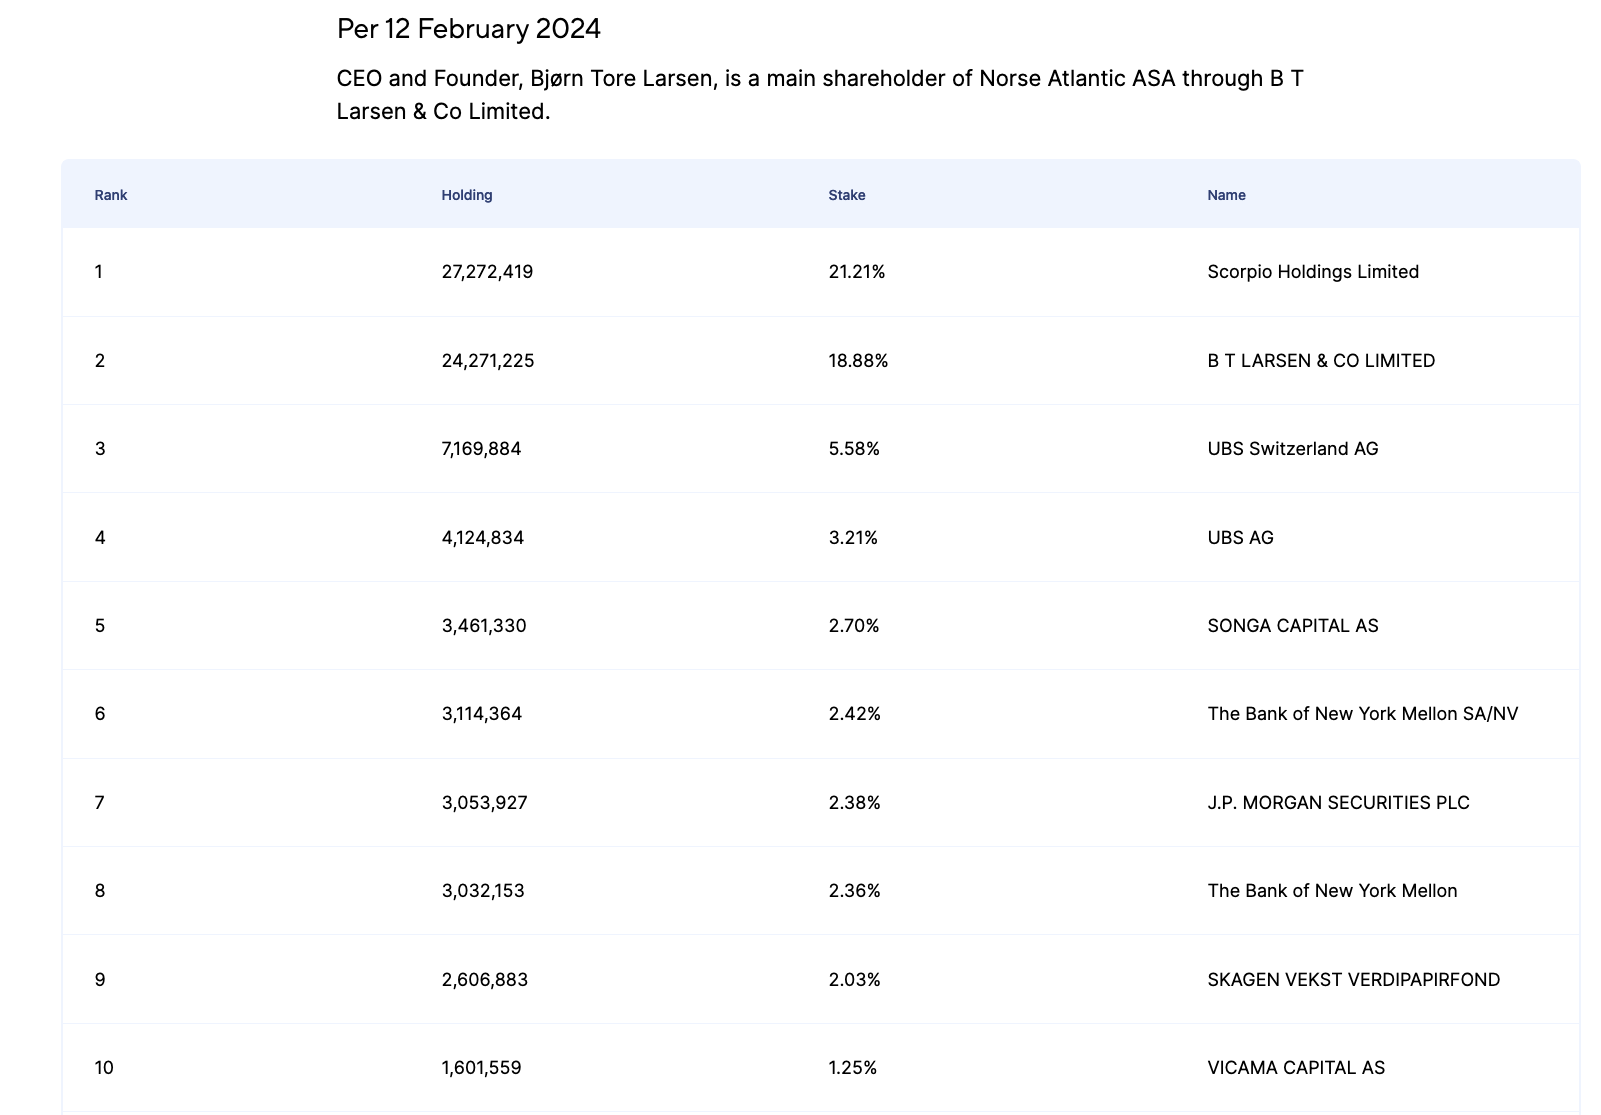Select the SONGA CAPITAL AS row name
Image resolution: width=1601 pixels, height=1115 pixels.
click(1293, 626)
